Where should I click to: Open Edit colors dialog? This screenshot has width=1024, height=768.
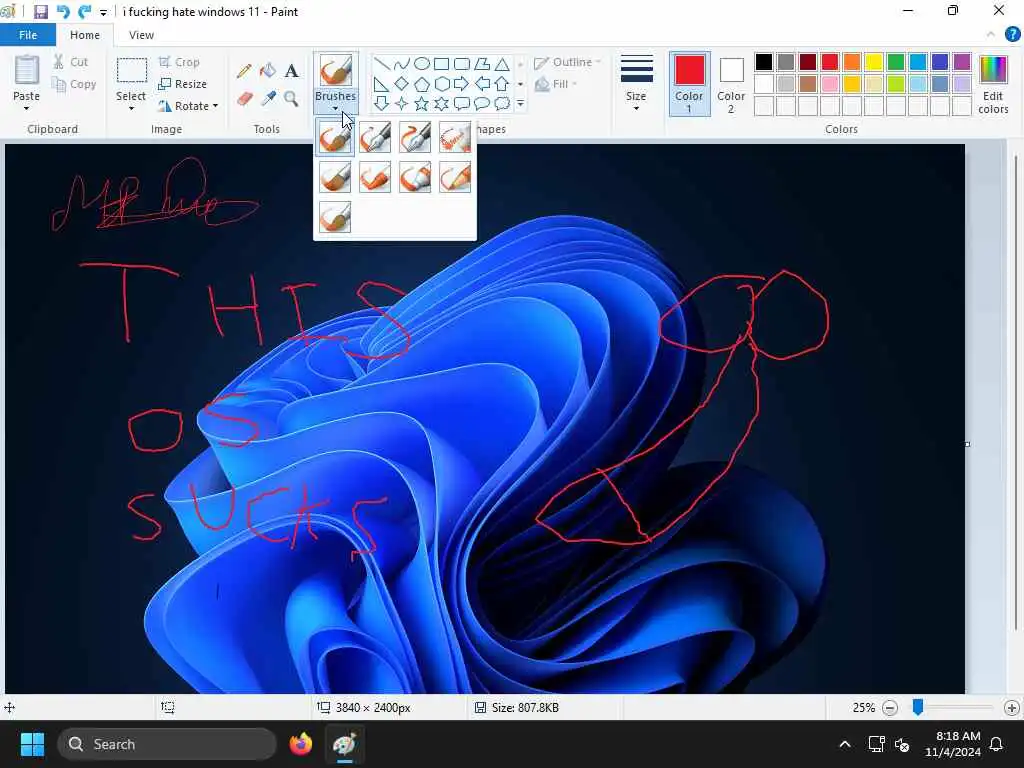(x=993, y=84)
